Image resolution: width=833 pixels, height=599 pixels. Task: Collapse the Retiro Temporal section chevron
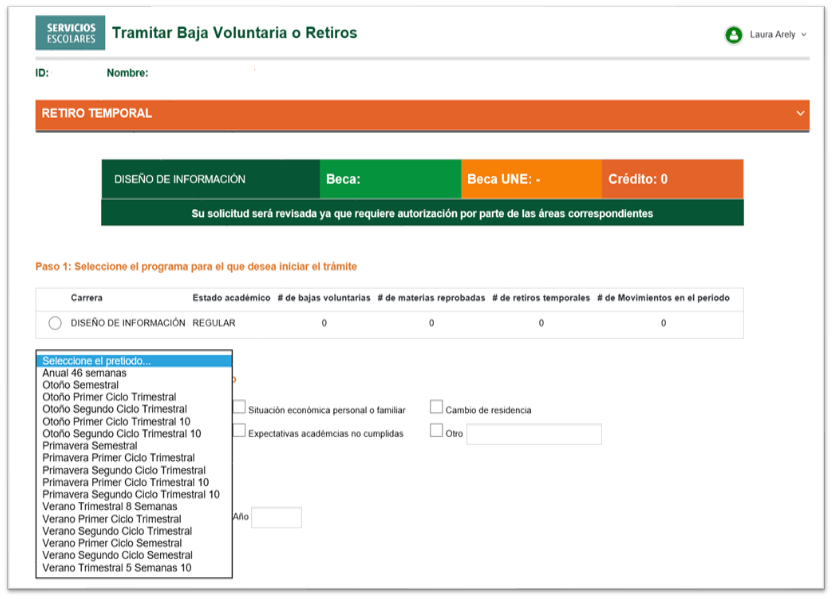pyautogui.click(x=800, y=114)
